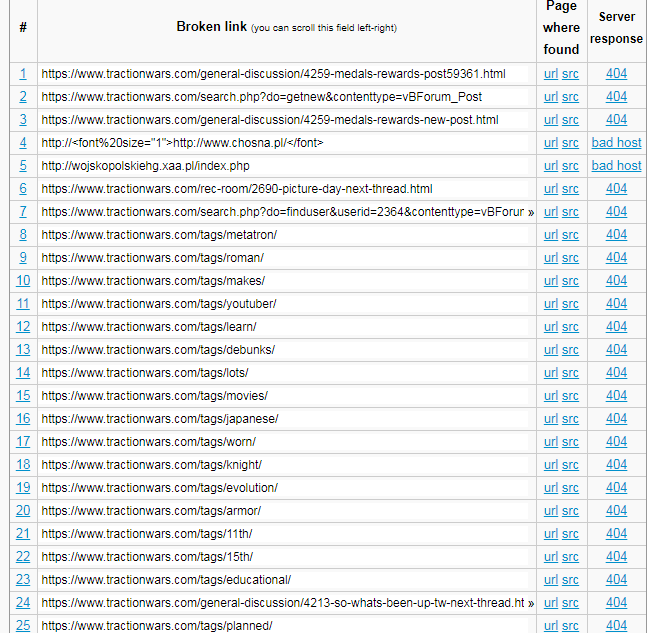Open the 404 response for tags/youtuber row
Screen dimensions: 647x633
pyautogui.click(x=616, y=304)
